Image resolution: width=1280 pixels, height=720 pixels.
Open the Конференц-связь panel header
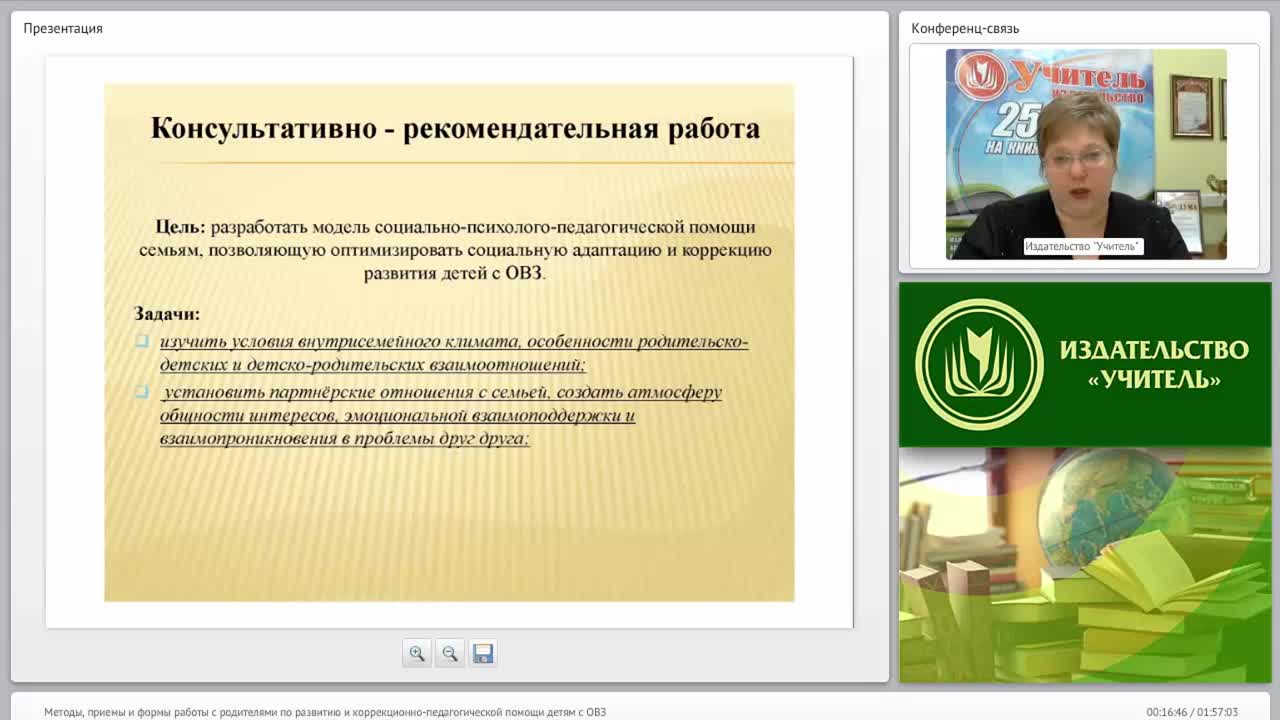click(965, 28)
